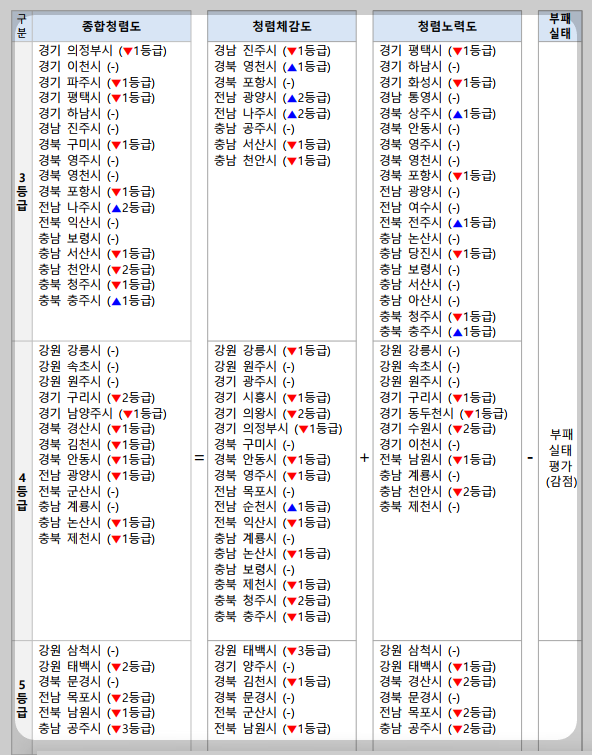Screen dimensions: 592x755
Task: Select 강원 속초시 in 종합청렴도 4등급
Action: (79, 366)
